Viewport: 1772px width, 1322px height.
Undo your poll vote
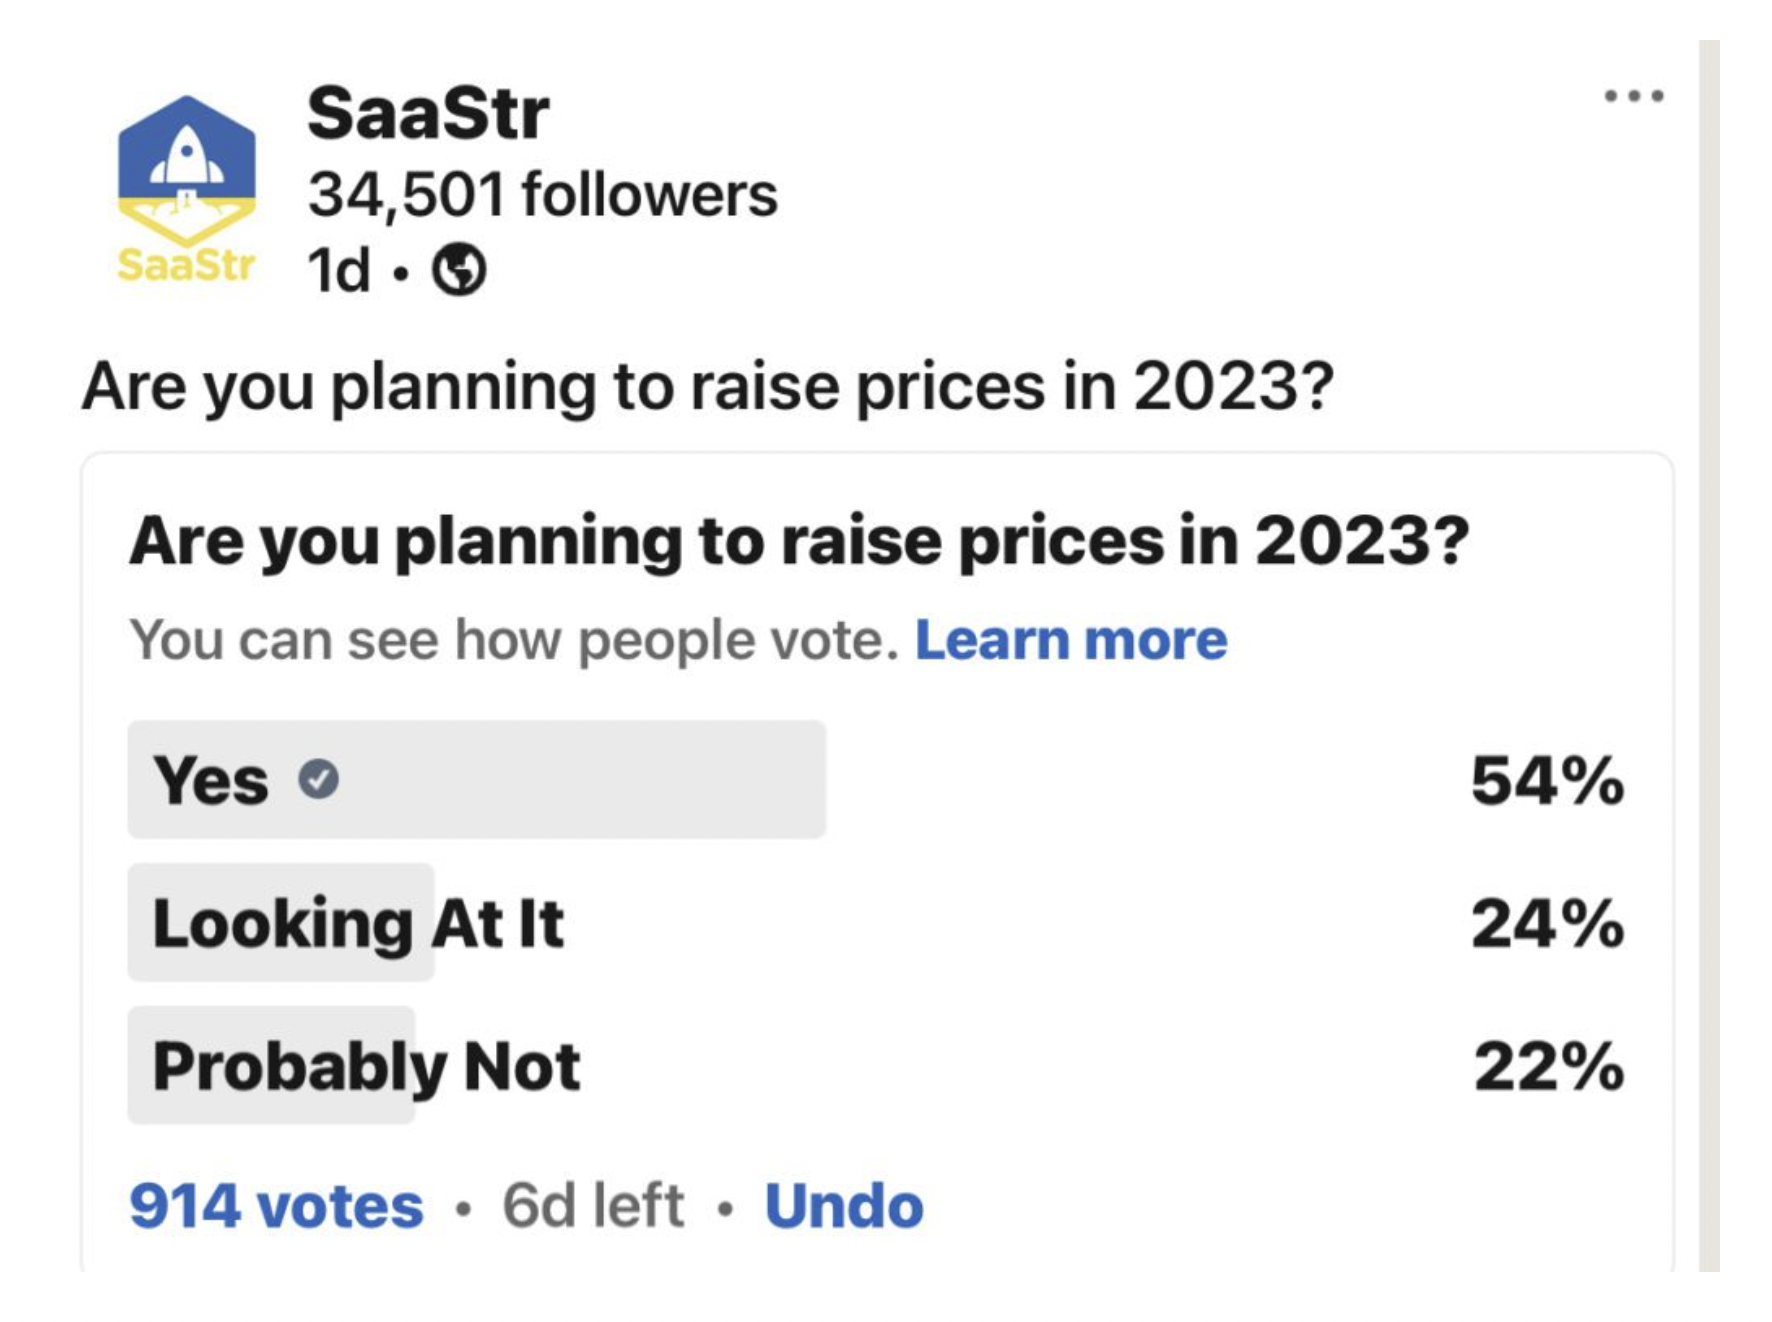tap(844, 1206)
